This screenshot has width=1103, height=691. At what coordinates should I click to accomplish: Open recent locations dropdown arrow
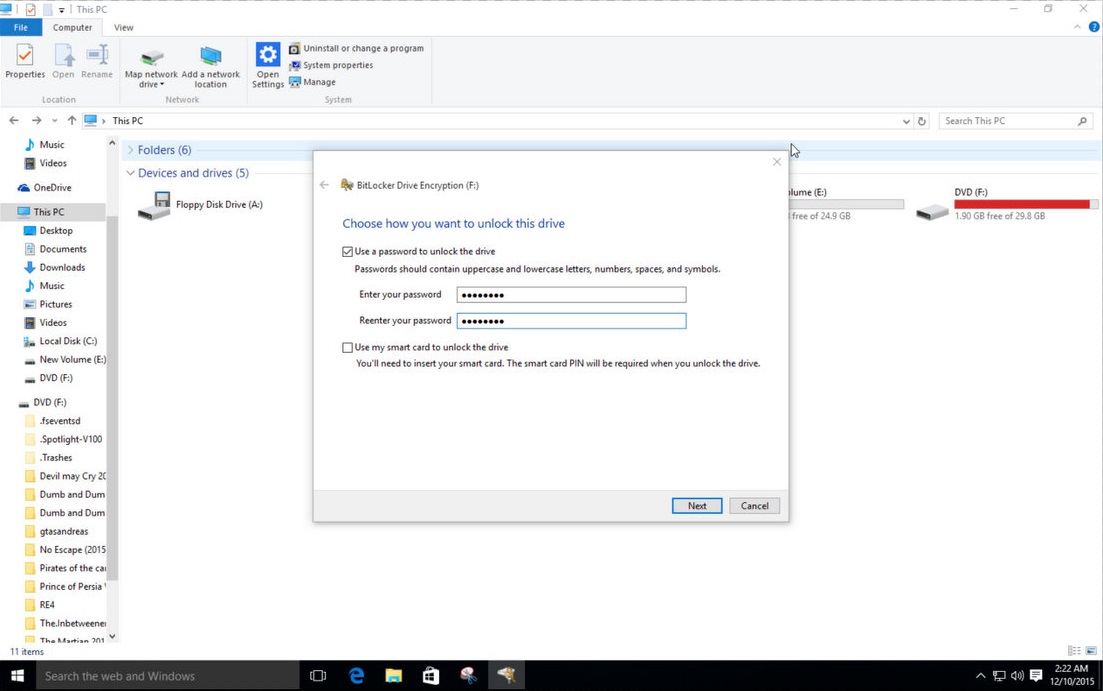pos(54,121)
